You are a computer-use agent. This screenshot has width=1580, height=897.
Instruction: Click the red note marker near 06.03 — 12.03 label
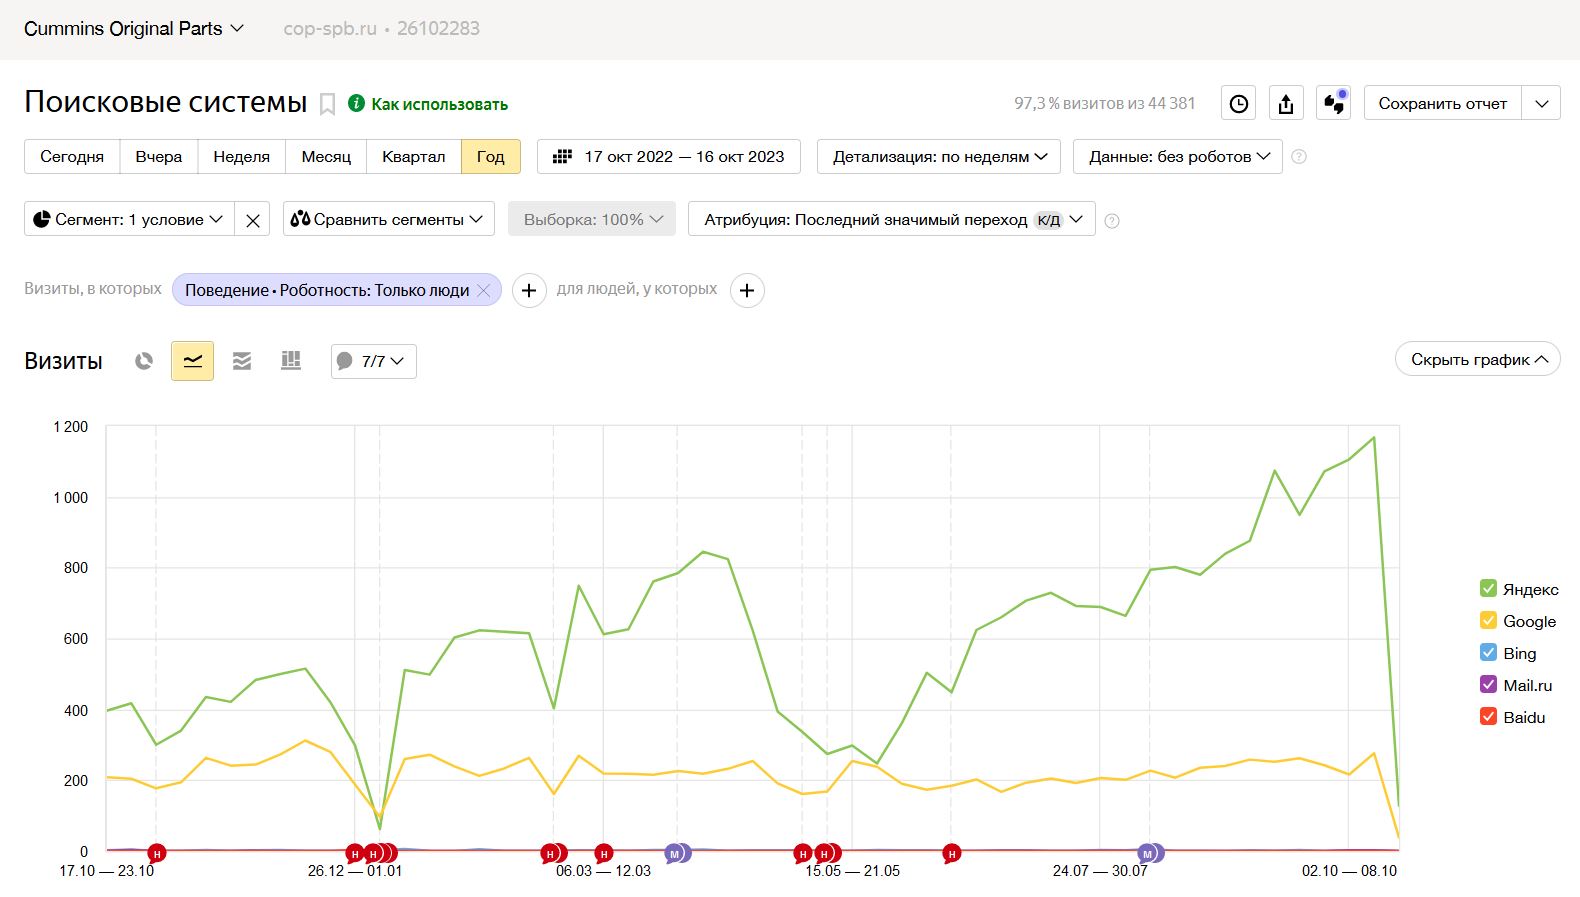(603, 854)
